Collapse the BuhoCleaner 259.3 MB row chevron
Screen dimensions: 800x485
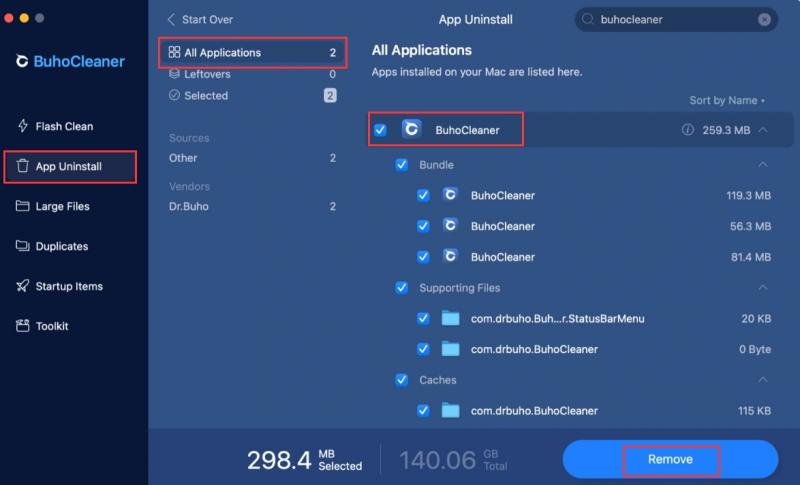(763, 130)
